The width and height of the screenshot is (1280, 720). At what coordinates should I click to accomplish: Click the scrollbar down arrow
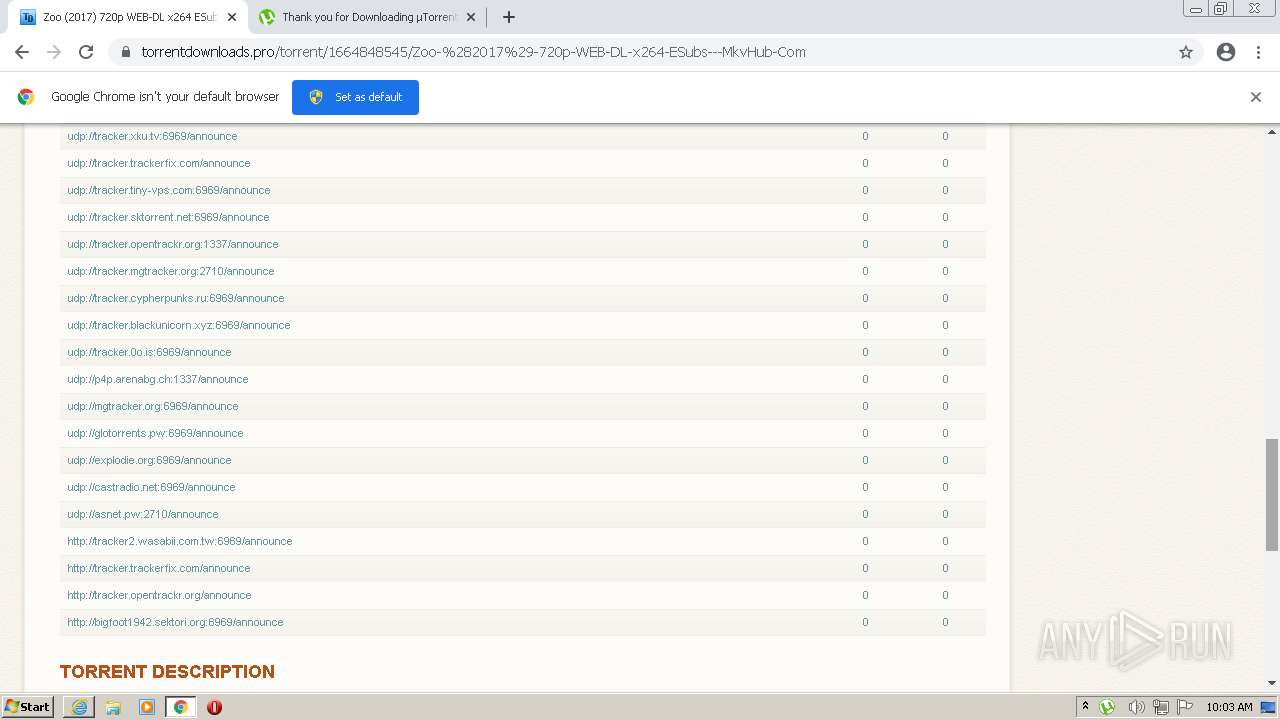click(1272, 683)
